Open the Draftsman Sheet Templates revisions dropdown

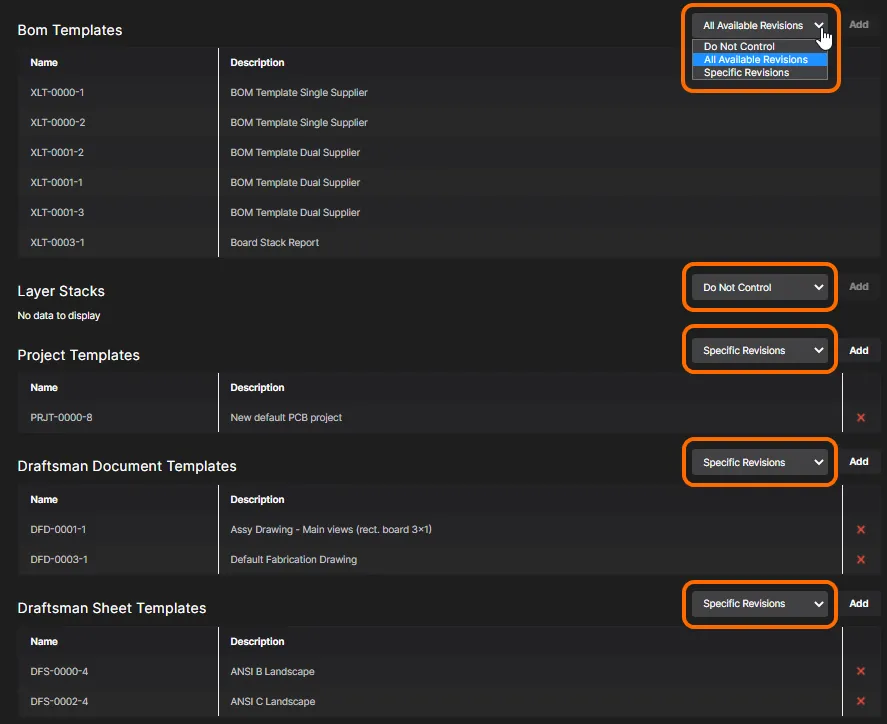tap(760, 604)
